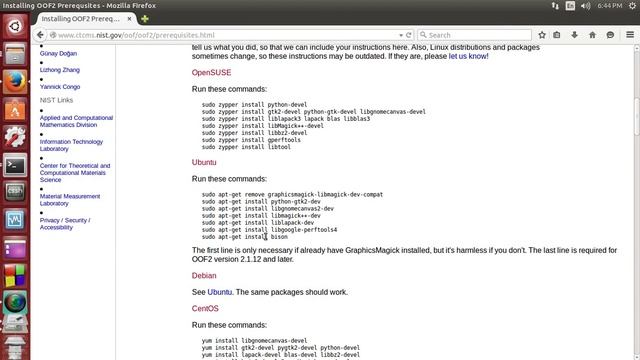Open the globe app in the dock

click(x=15, y=303)
